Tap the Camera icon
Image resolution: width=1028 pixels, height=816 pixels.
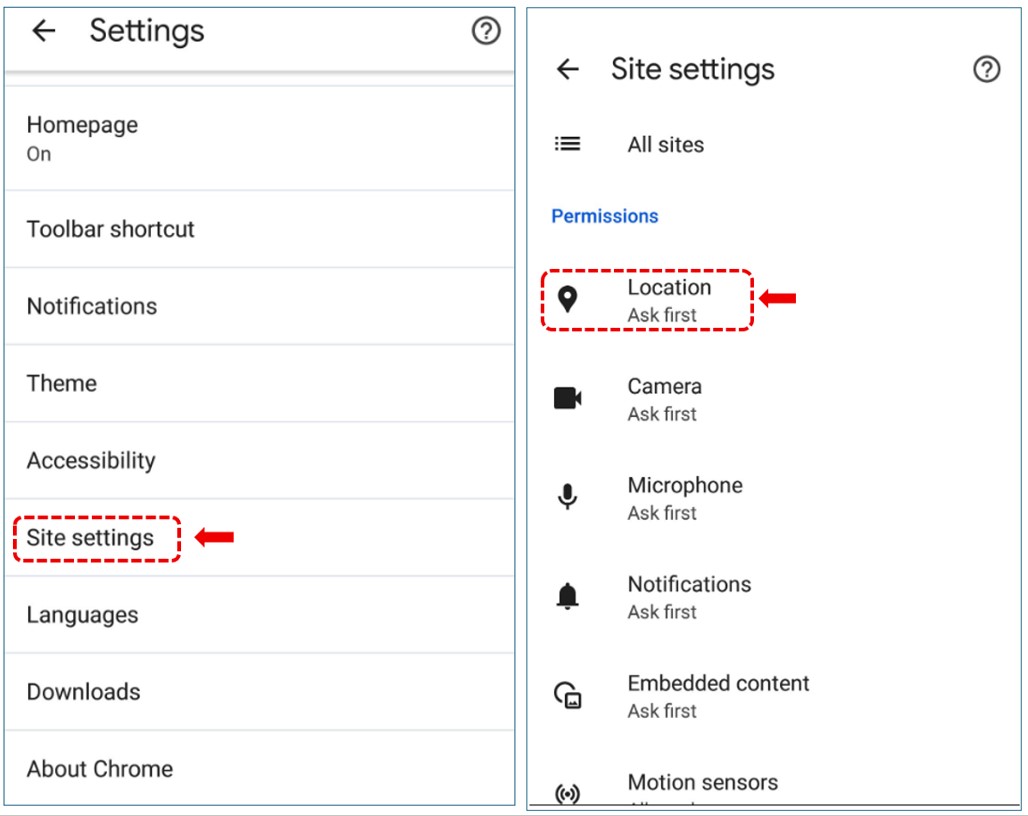[x=567, y=398]
